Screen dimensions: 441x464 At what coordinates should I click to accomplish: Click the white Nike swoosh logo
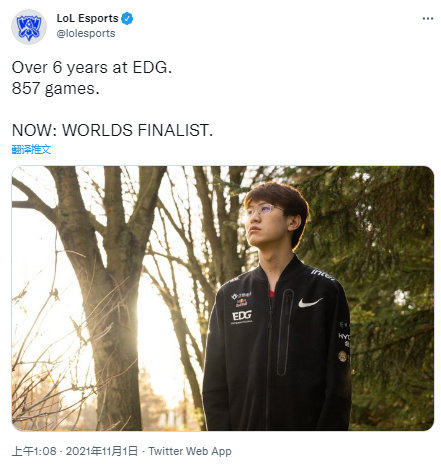coord(310,302)
